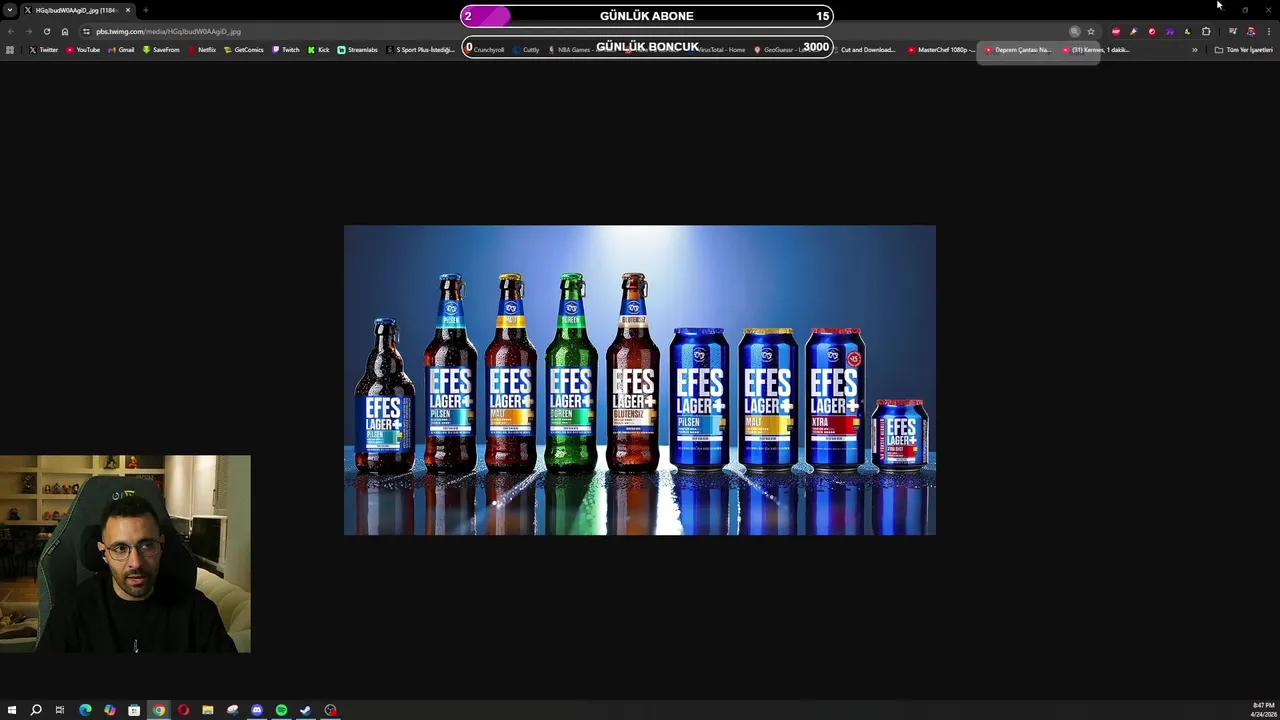Open the Twitch bookmark
Viewport: 1280px width, 720px height.
[286, 50]
